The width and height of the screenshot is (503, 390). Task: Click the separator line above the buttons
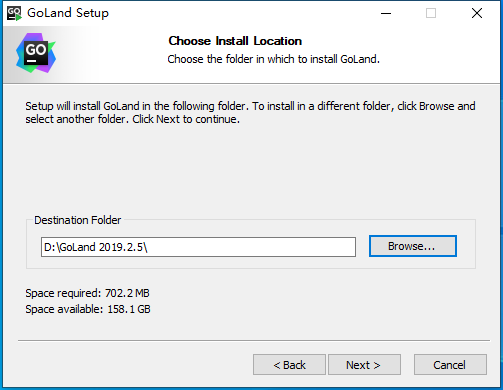pyautogui.click(x=254, y=341)
